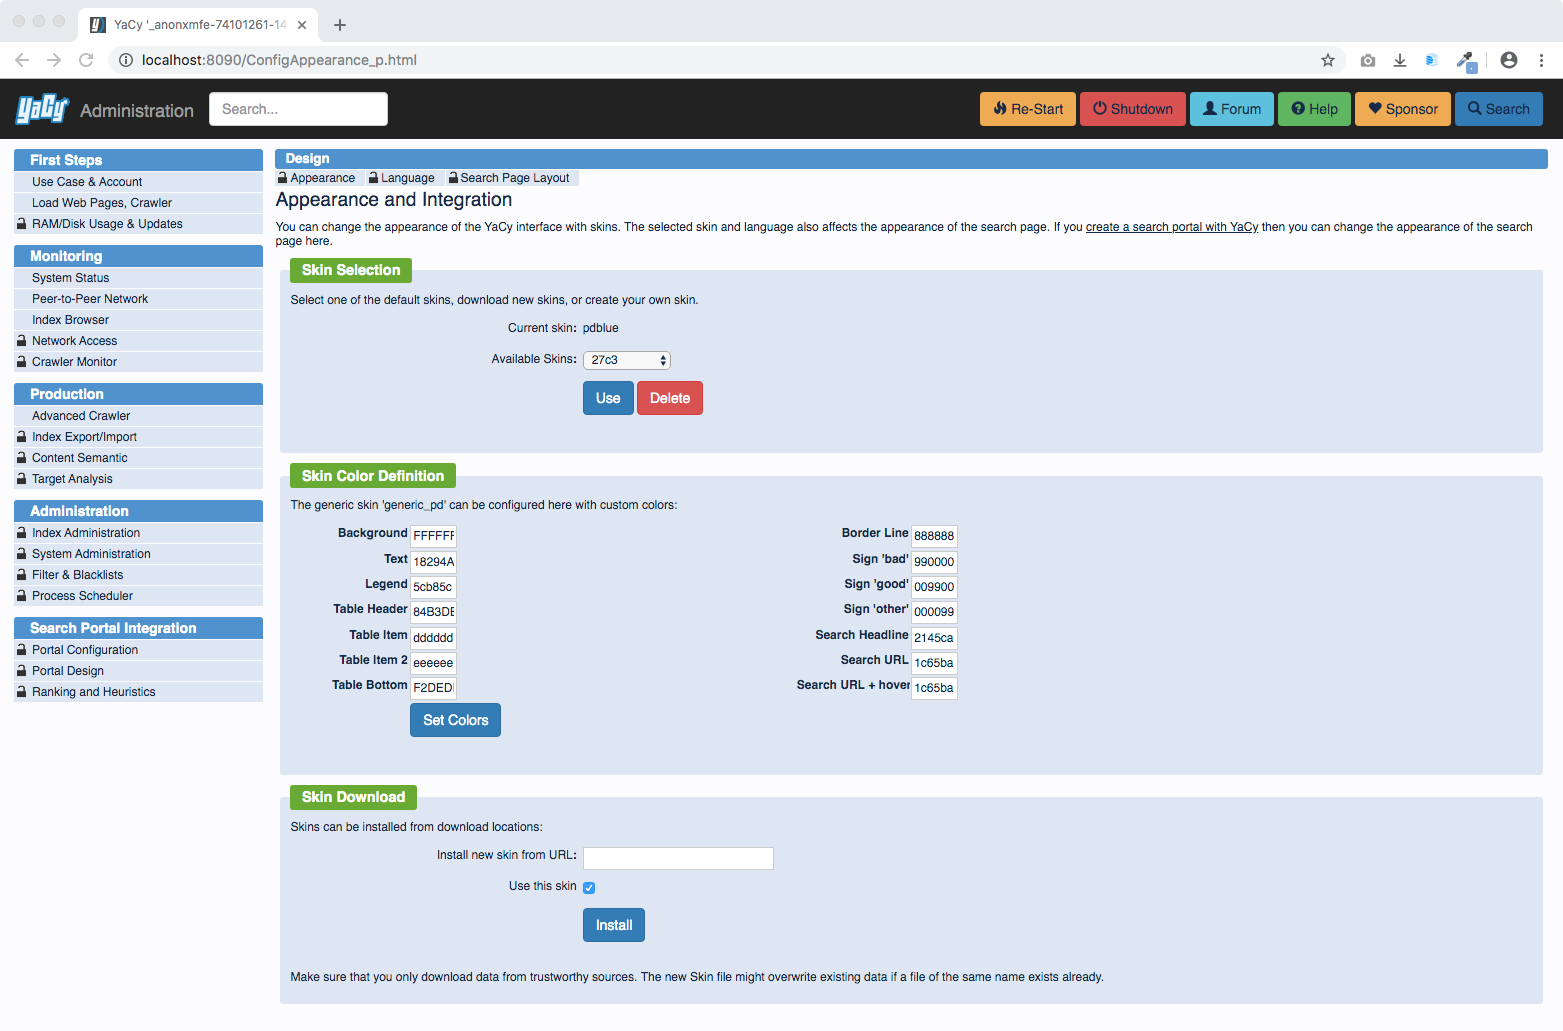Open Chrome's three-dot menu
The image size is (1563, 1031).
pyautogui.click(x=1541, y=60)
